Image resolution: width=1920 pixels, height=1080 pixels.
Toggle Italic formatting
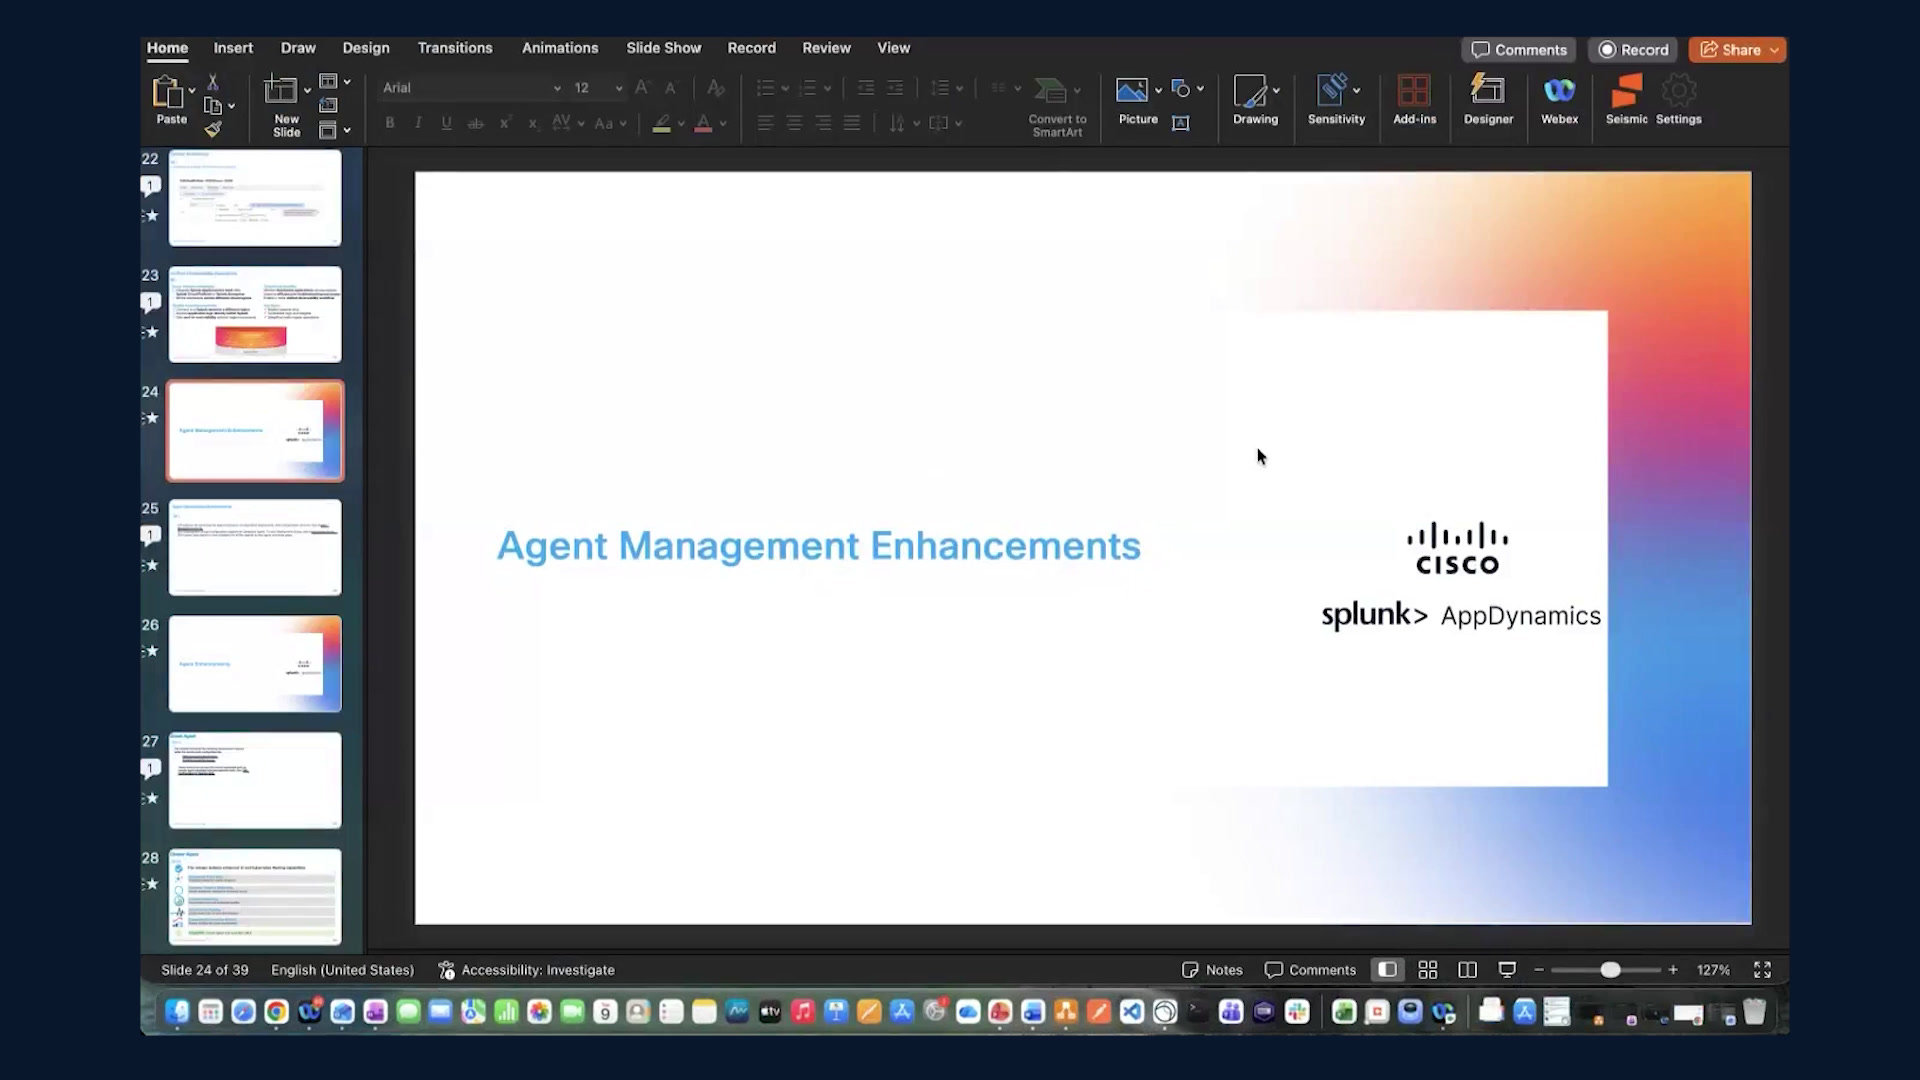(x=418, y=123)
